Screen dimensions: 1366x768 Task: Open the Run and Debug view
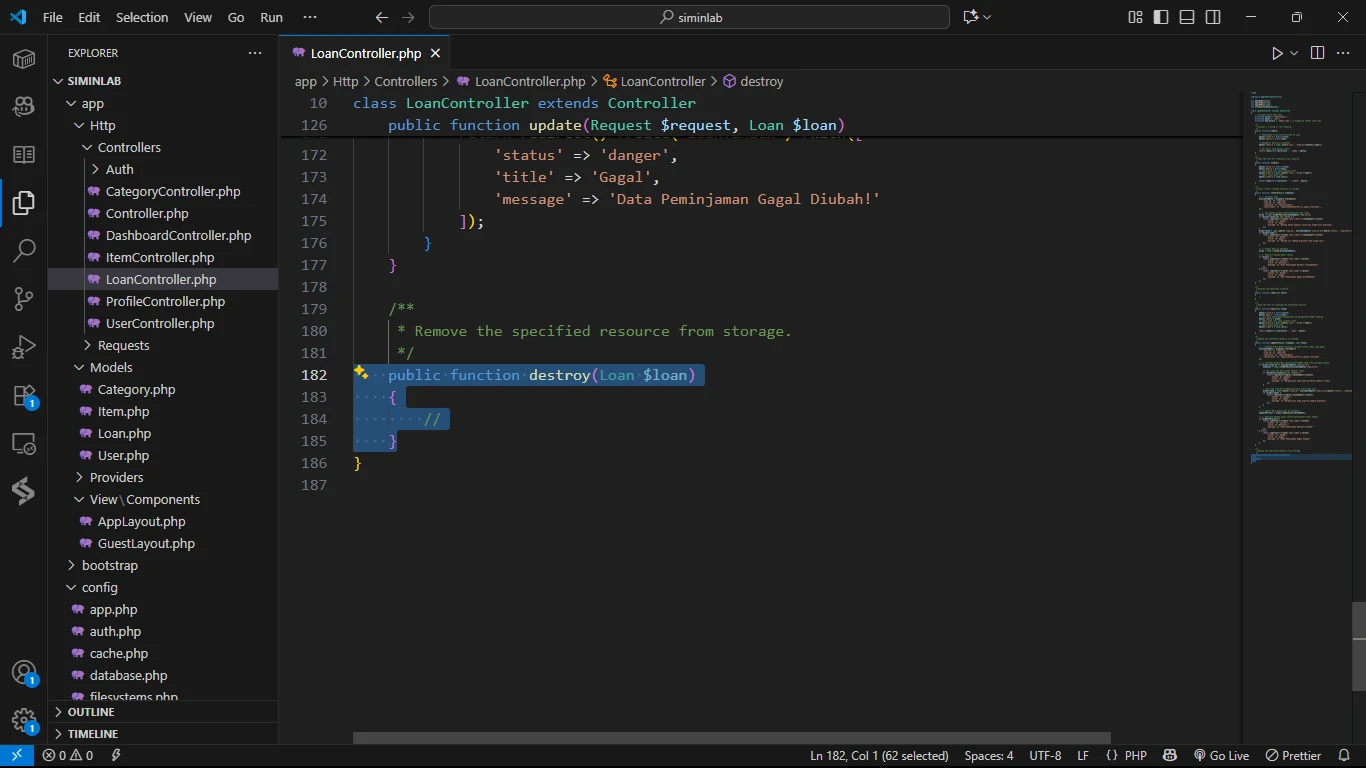pos(24,347)
